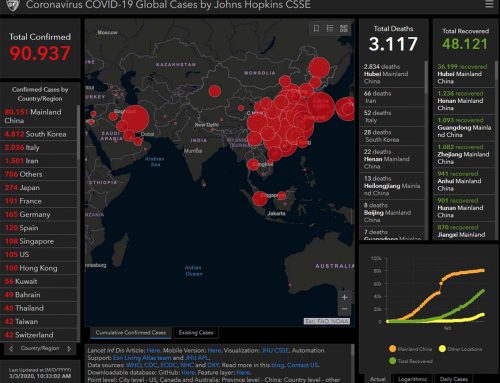Click the Henan 1,236 recovered entry
The width and height of the screenshot is (500, 383).
[464, 101]
